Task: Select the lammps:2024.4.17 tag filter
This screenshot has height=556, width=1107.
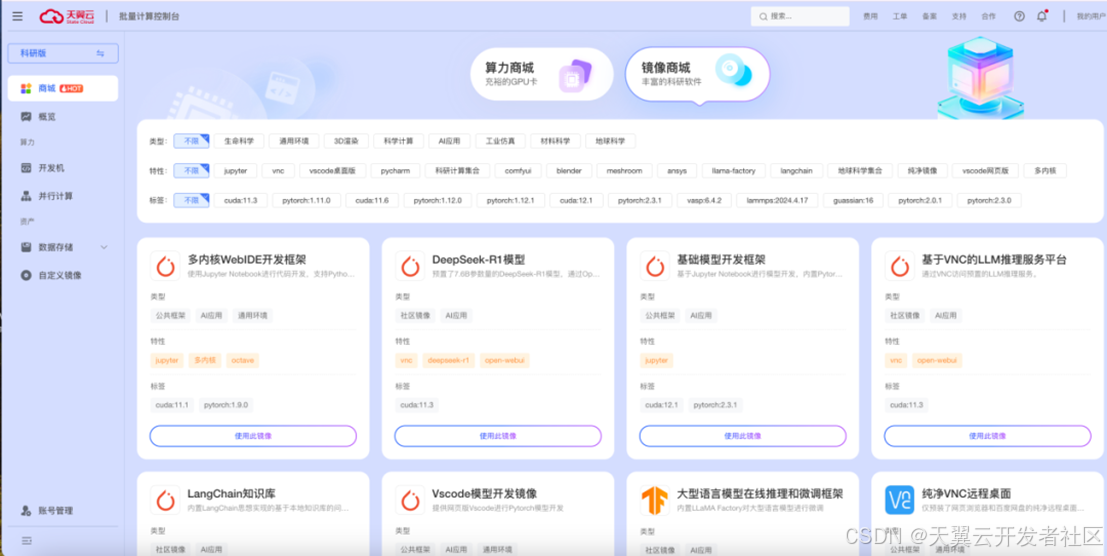Action: [x=777, y=200]
